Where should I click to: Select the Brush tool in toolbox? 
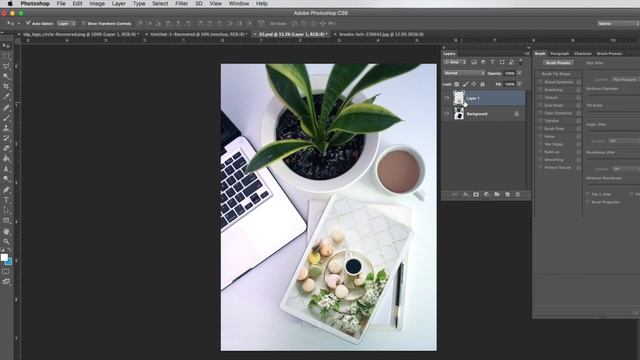6,118
